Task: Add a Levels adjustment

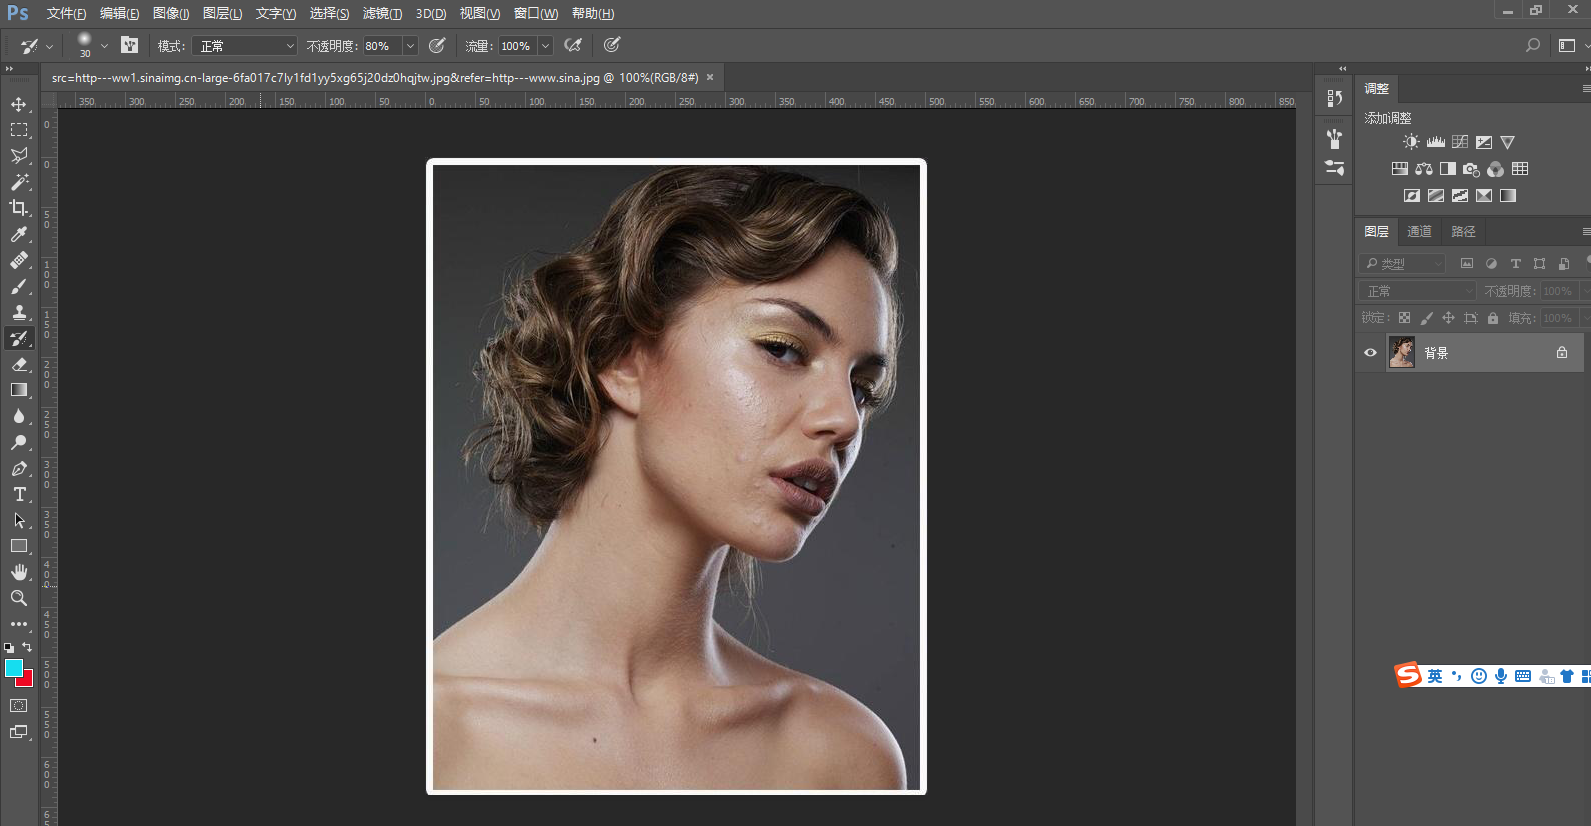Action: coord(1435,142)
